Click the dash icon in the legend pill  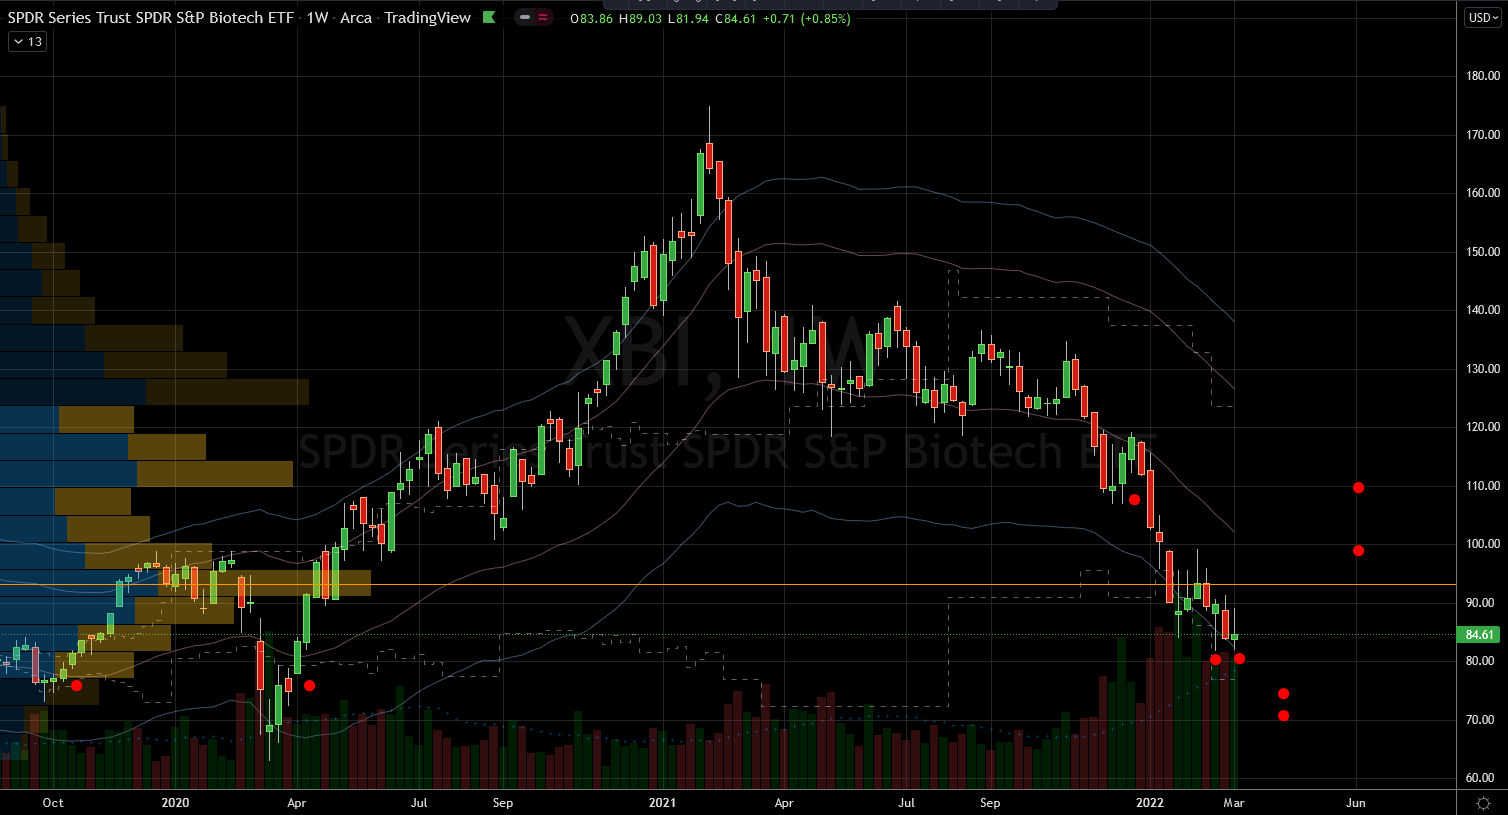[x=525, y=18]
